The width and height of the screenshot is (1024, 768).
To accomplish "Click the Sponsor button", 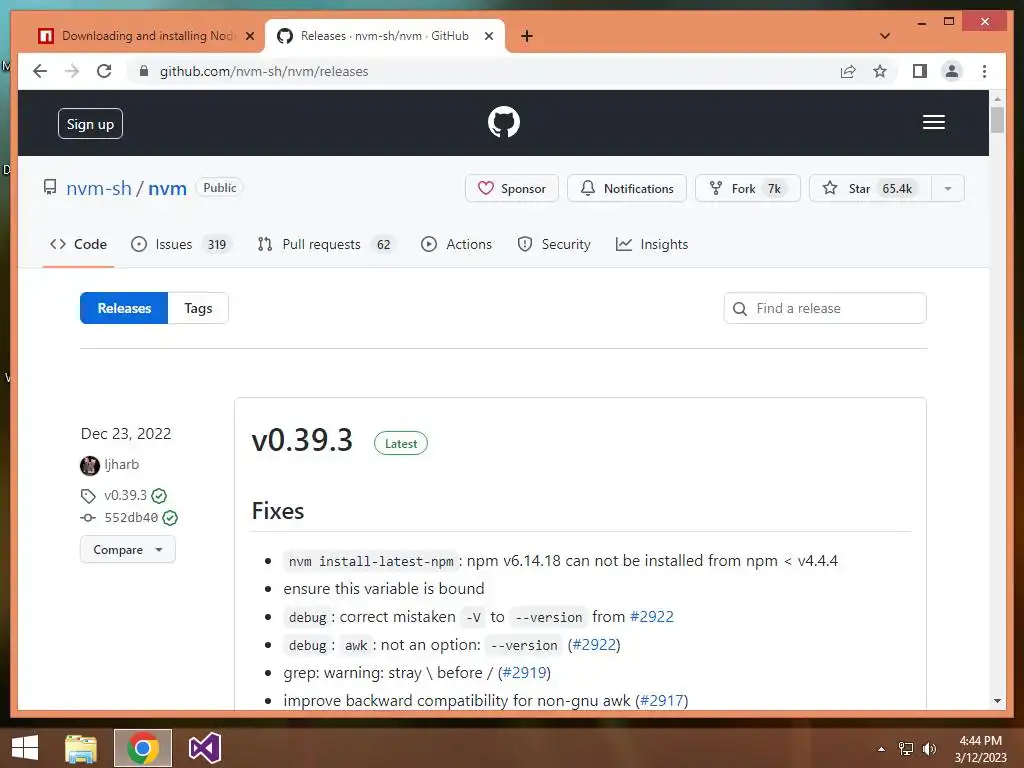I will point(512,189).
